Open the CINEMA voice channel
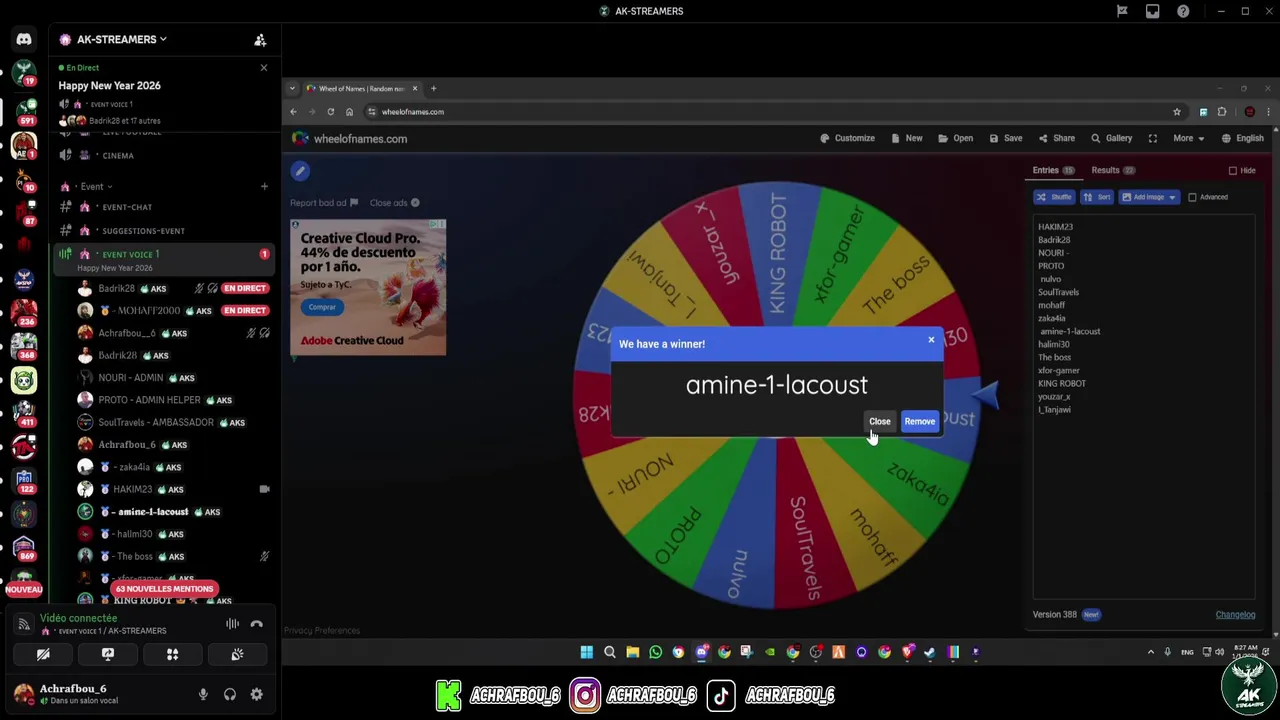 [x=118, y=156]
